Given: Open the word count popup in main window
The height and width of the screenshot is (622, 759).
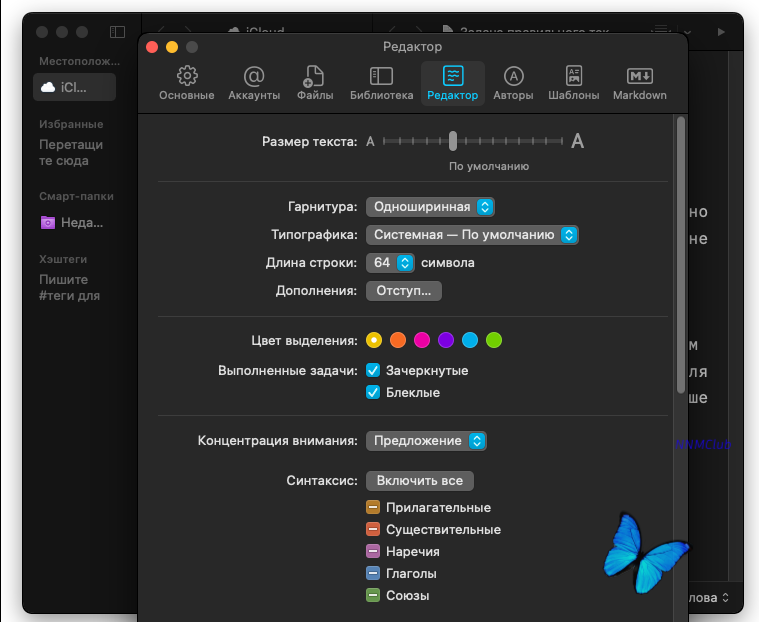Looking at the screenshot, I should 709,597.
